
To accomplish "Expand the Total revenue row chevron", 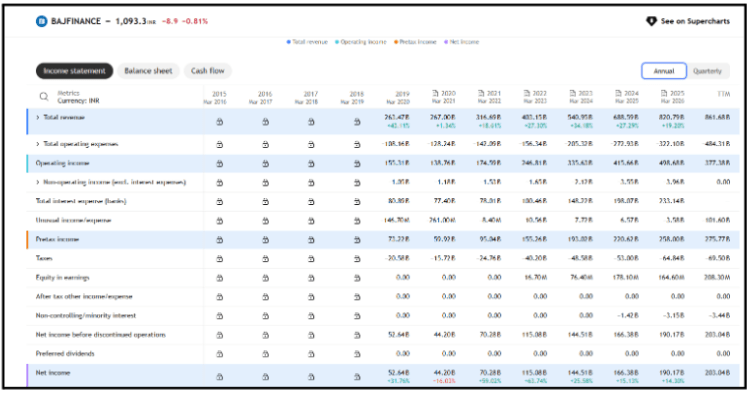I will click(x=38, y=117).
